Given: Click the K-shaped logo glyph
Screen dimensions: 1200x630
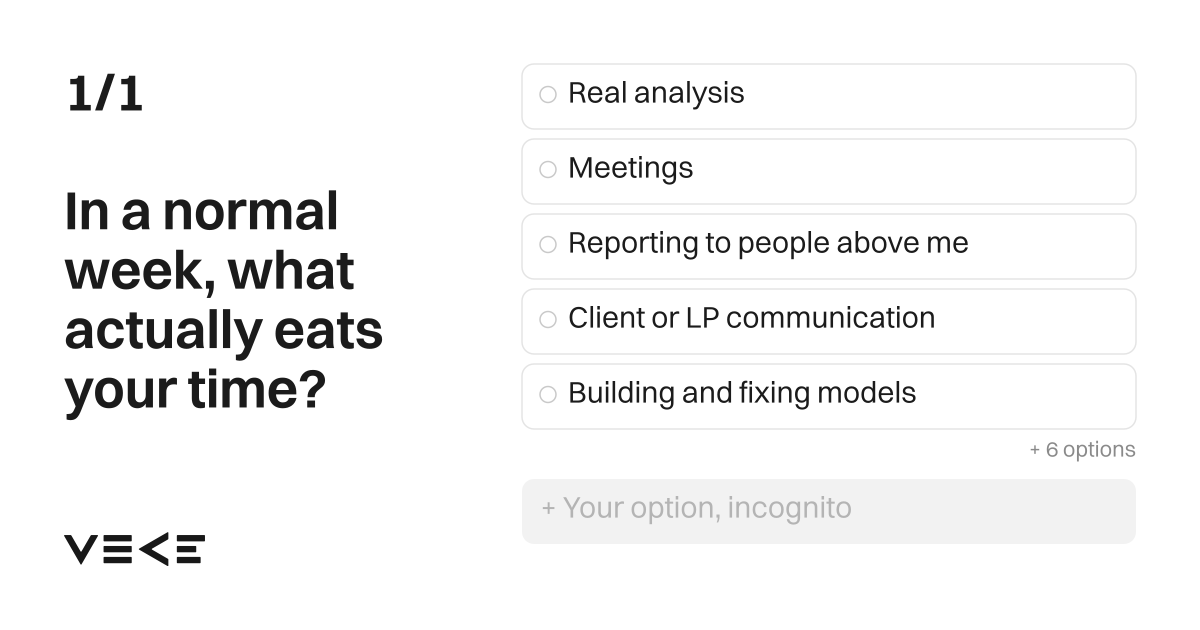Looking at the screenshot, I should coord(152,549).
